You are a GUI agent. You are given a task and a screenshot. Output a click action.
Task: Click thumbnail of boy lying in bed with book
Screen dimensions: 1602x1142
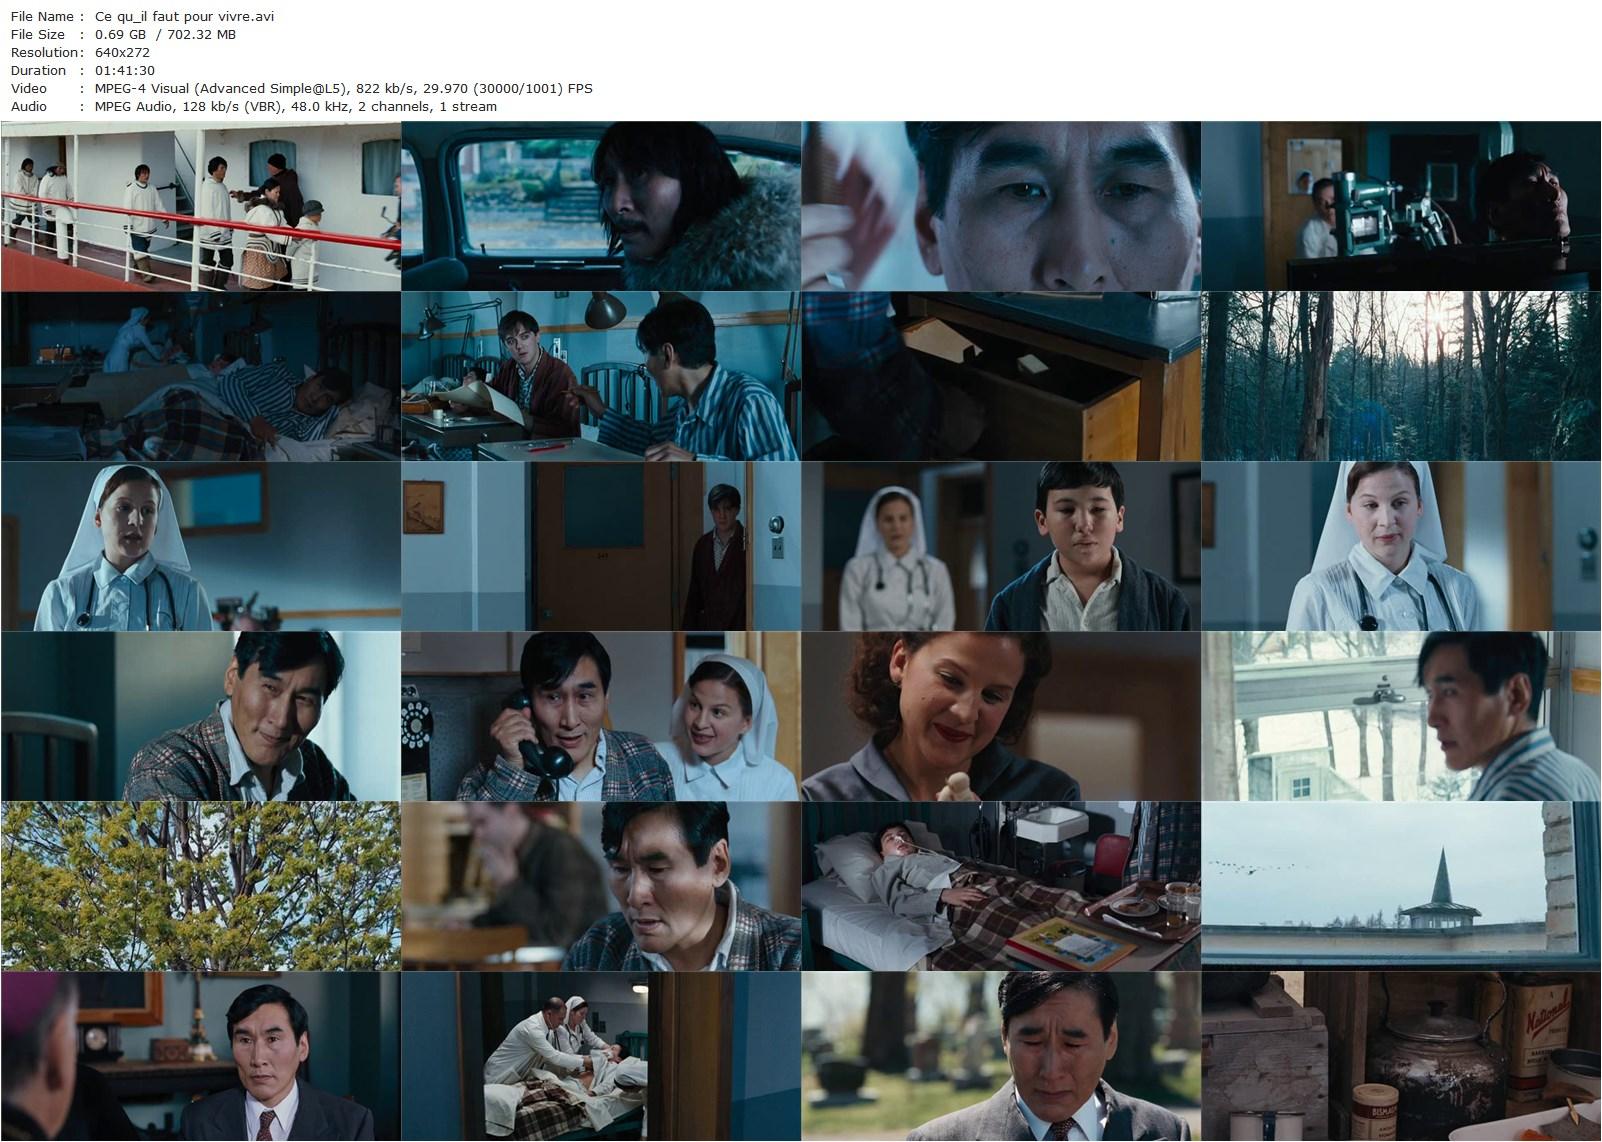tap(1001, 886)
